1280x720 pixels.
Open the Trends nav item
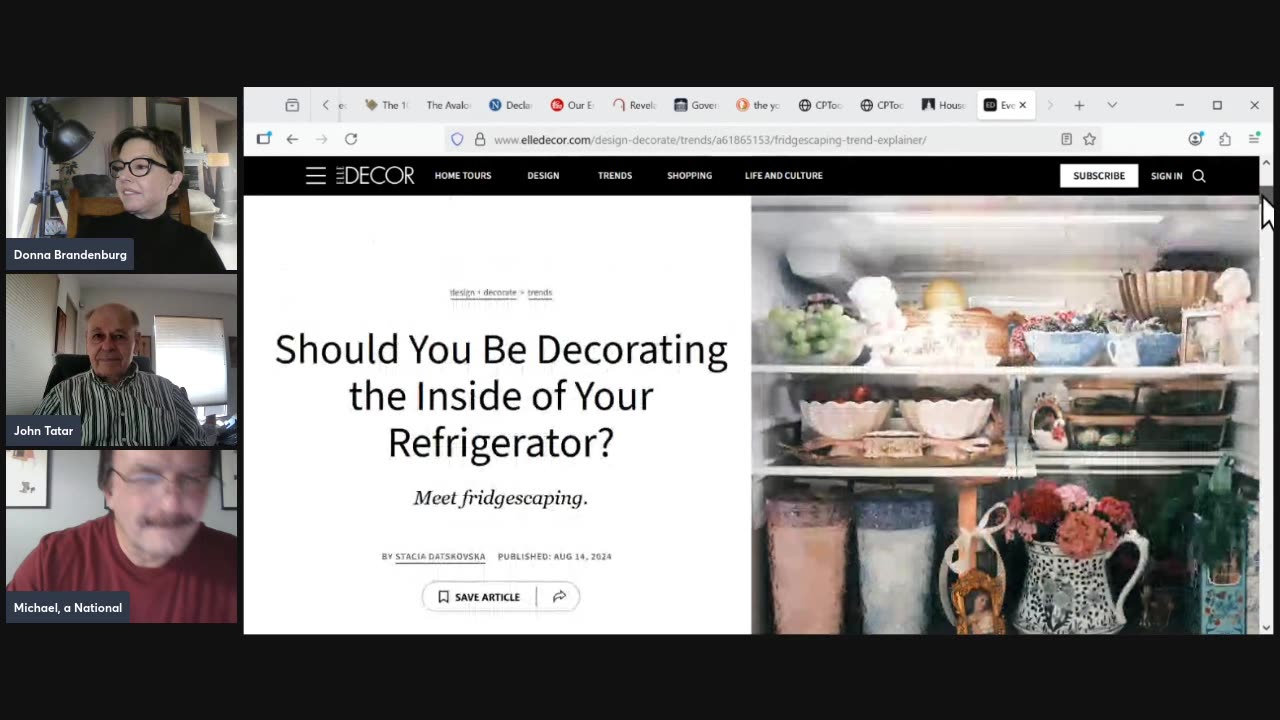615,176
